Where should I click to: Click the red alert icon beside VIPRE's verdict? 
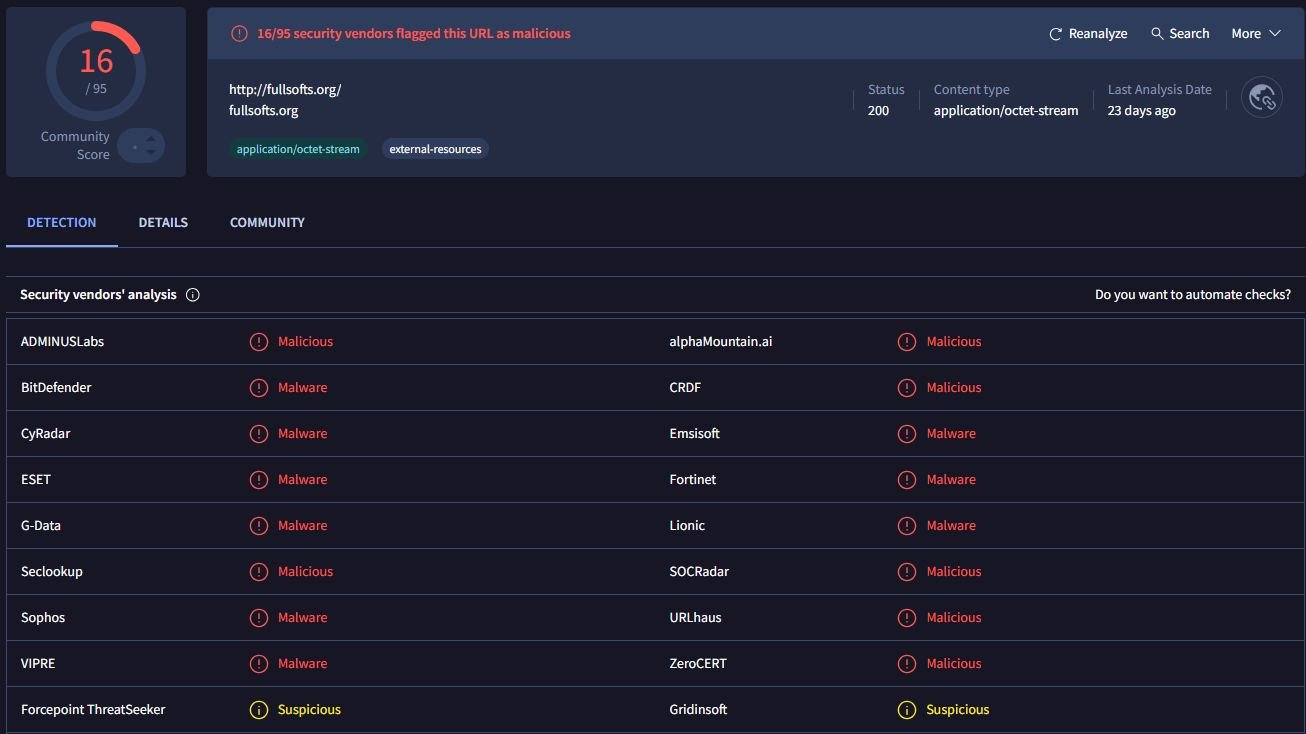(x=259, y=664)
